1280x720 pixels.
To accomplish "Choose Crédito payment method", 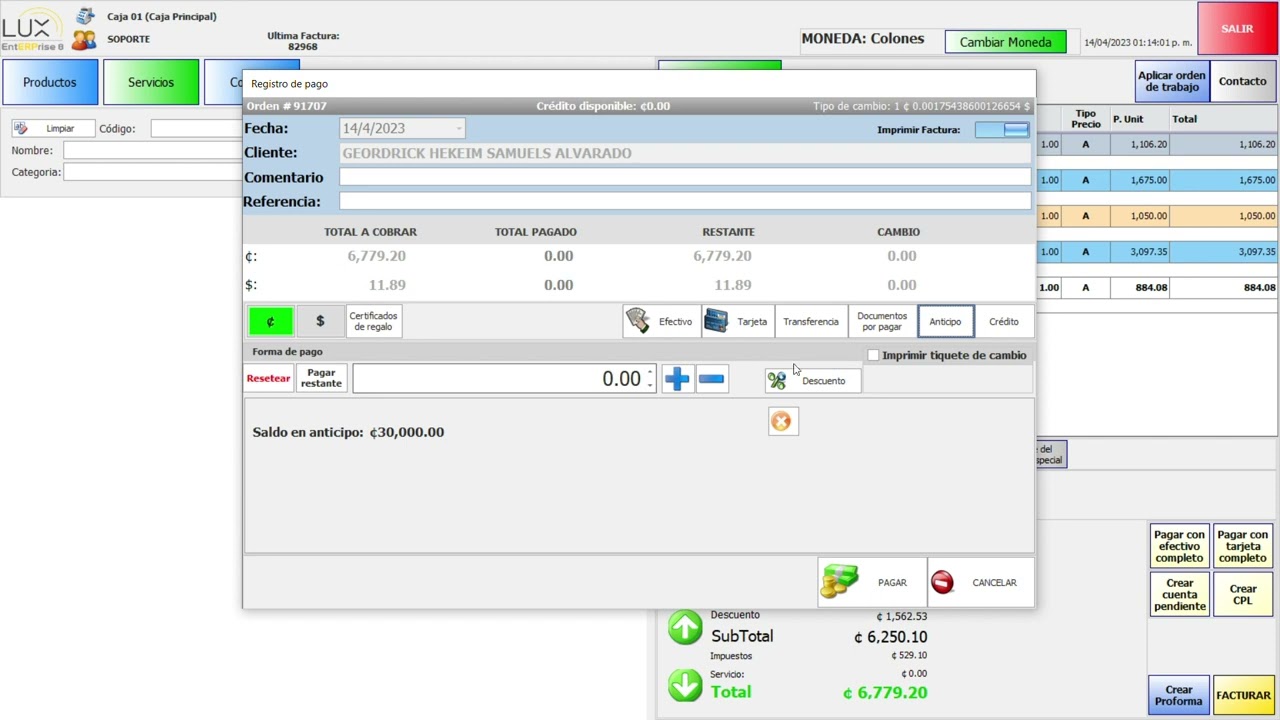I will point(1004,321).
